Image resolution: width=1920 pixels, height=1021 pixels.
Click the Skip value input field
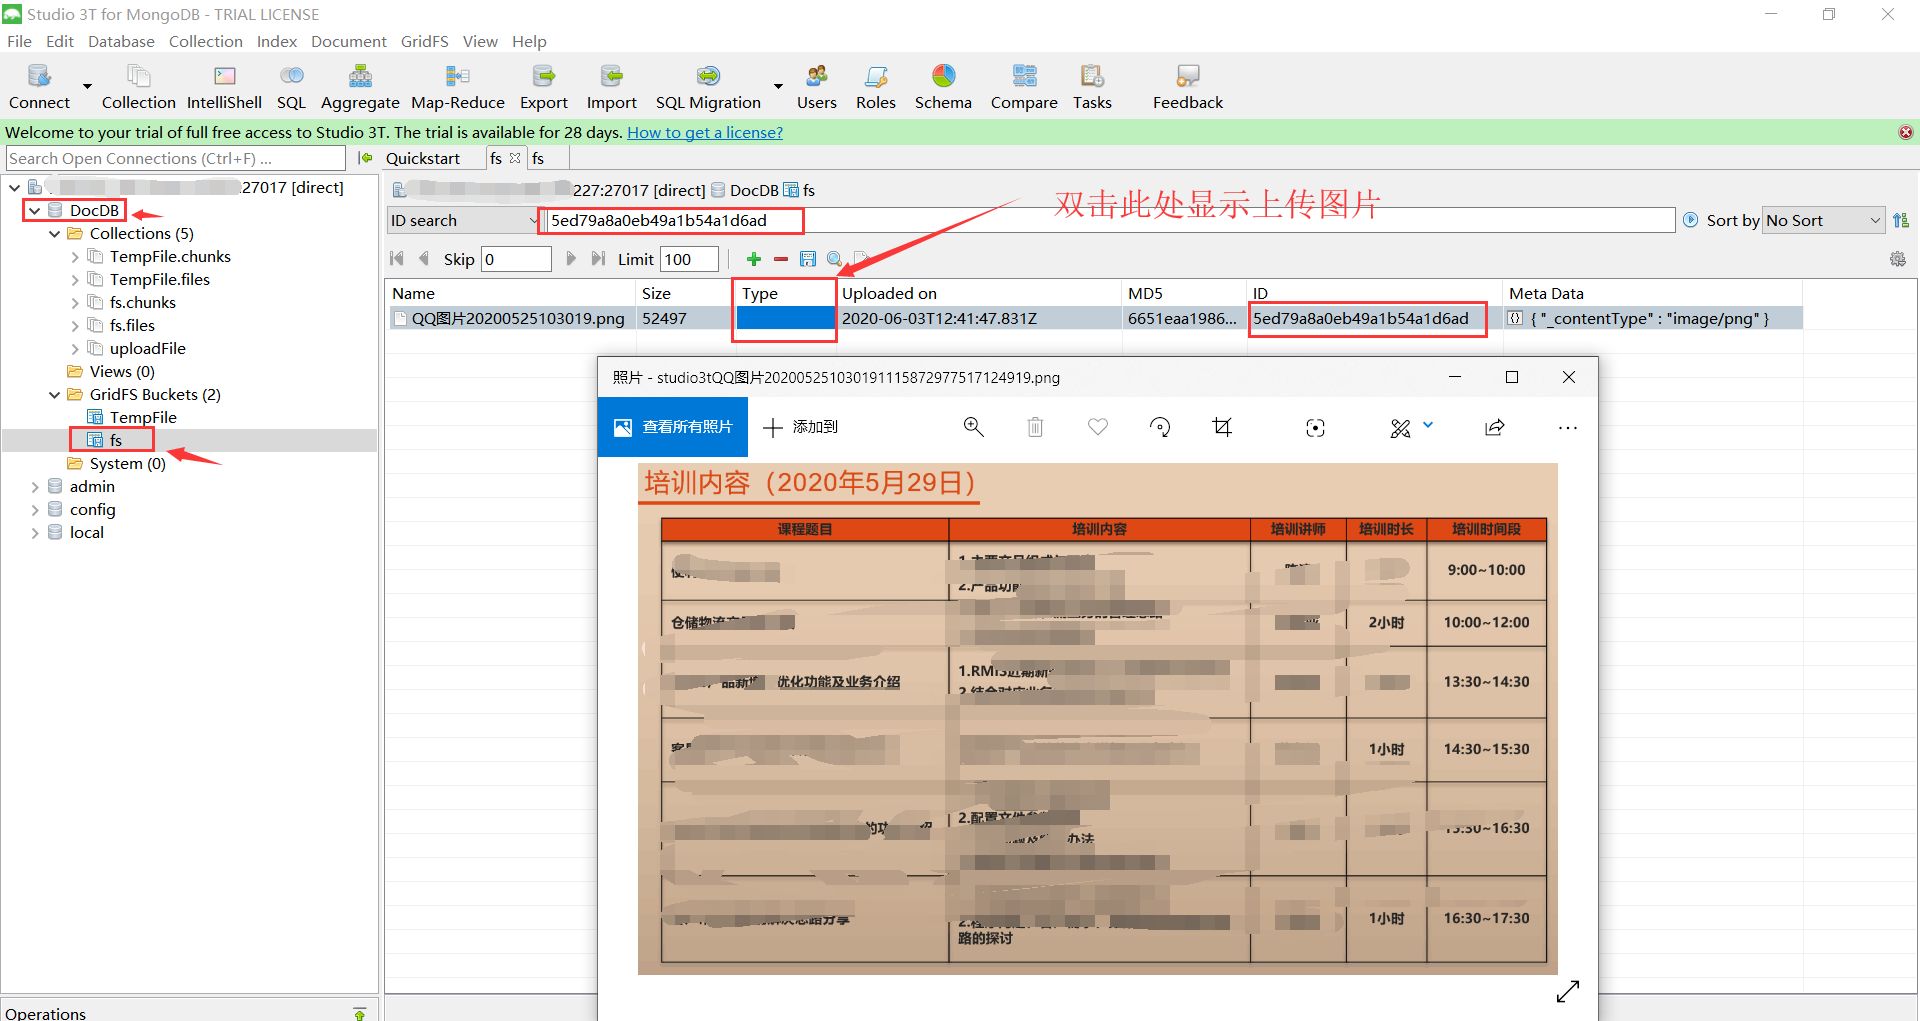[x=516, y=259]
